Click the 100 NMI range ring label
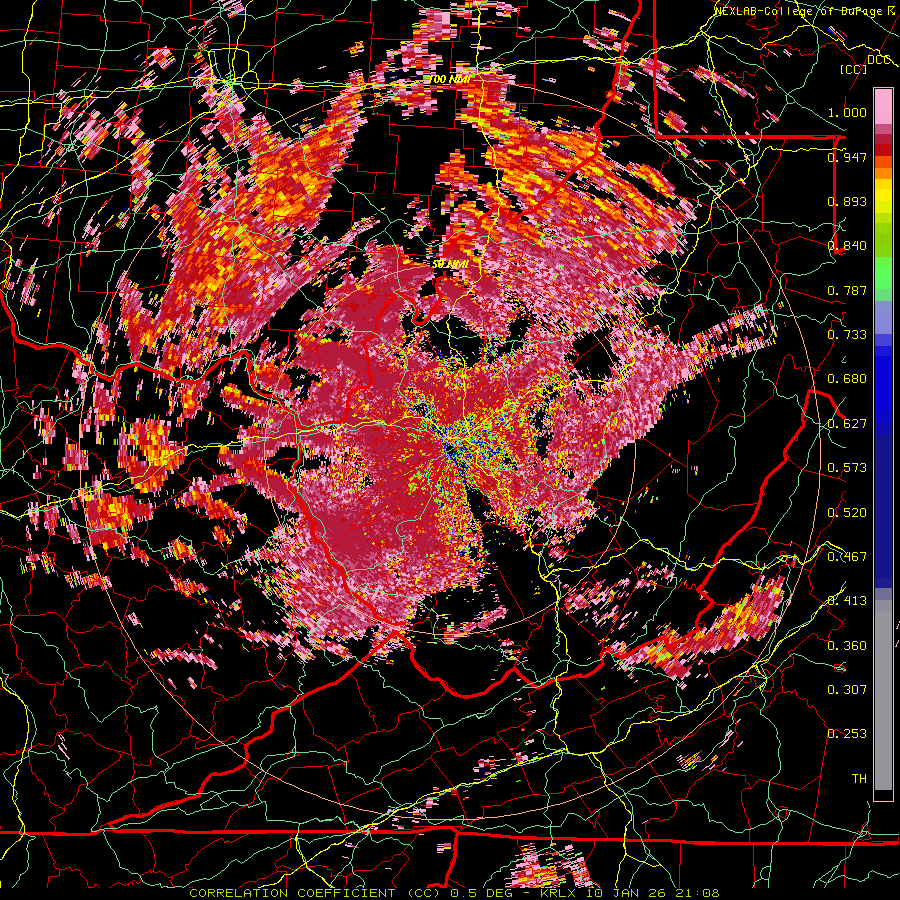The image size is (900, 900). (451, 79)
